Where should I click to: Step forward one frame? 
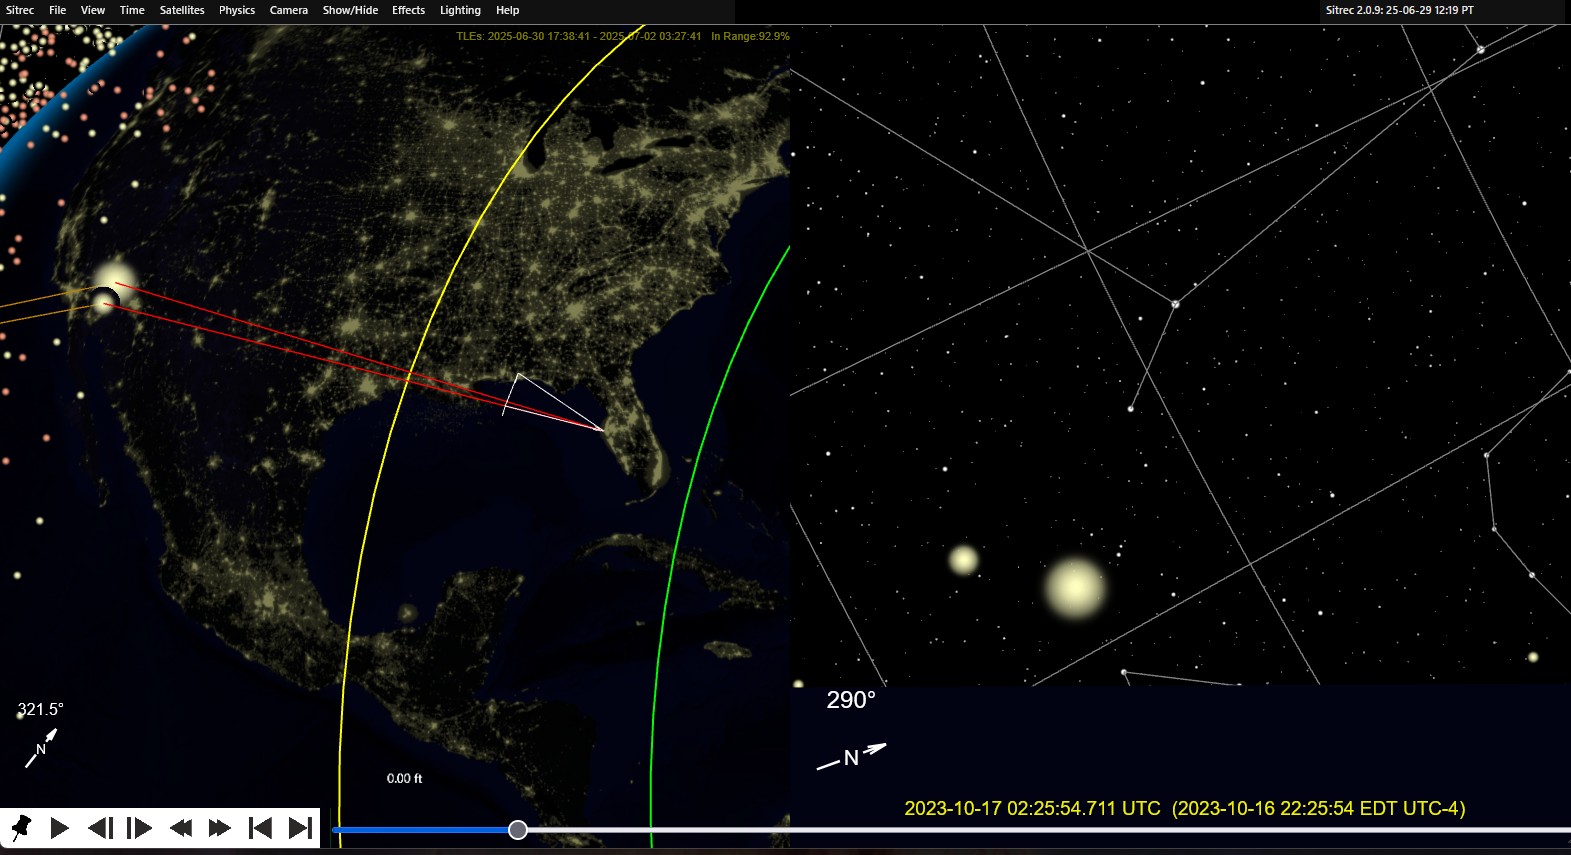(140, 828)
